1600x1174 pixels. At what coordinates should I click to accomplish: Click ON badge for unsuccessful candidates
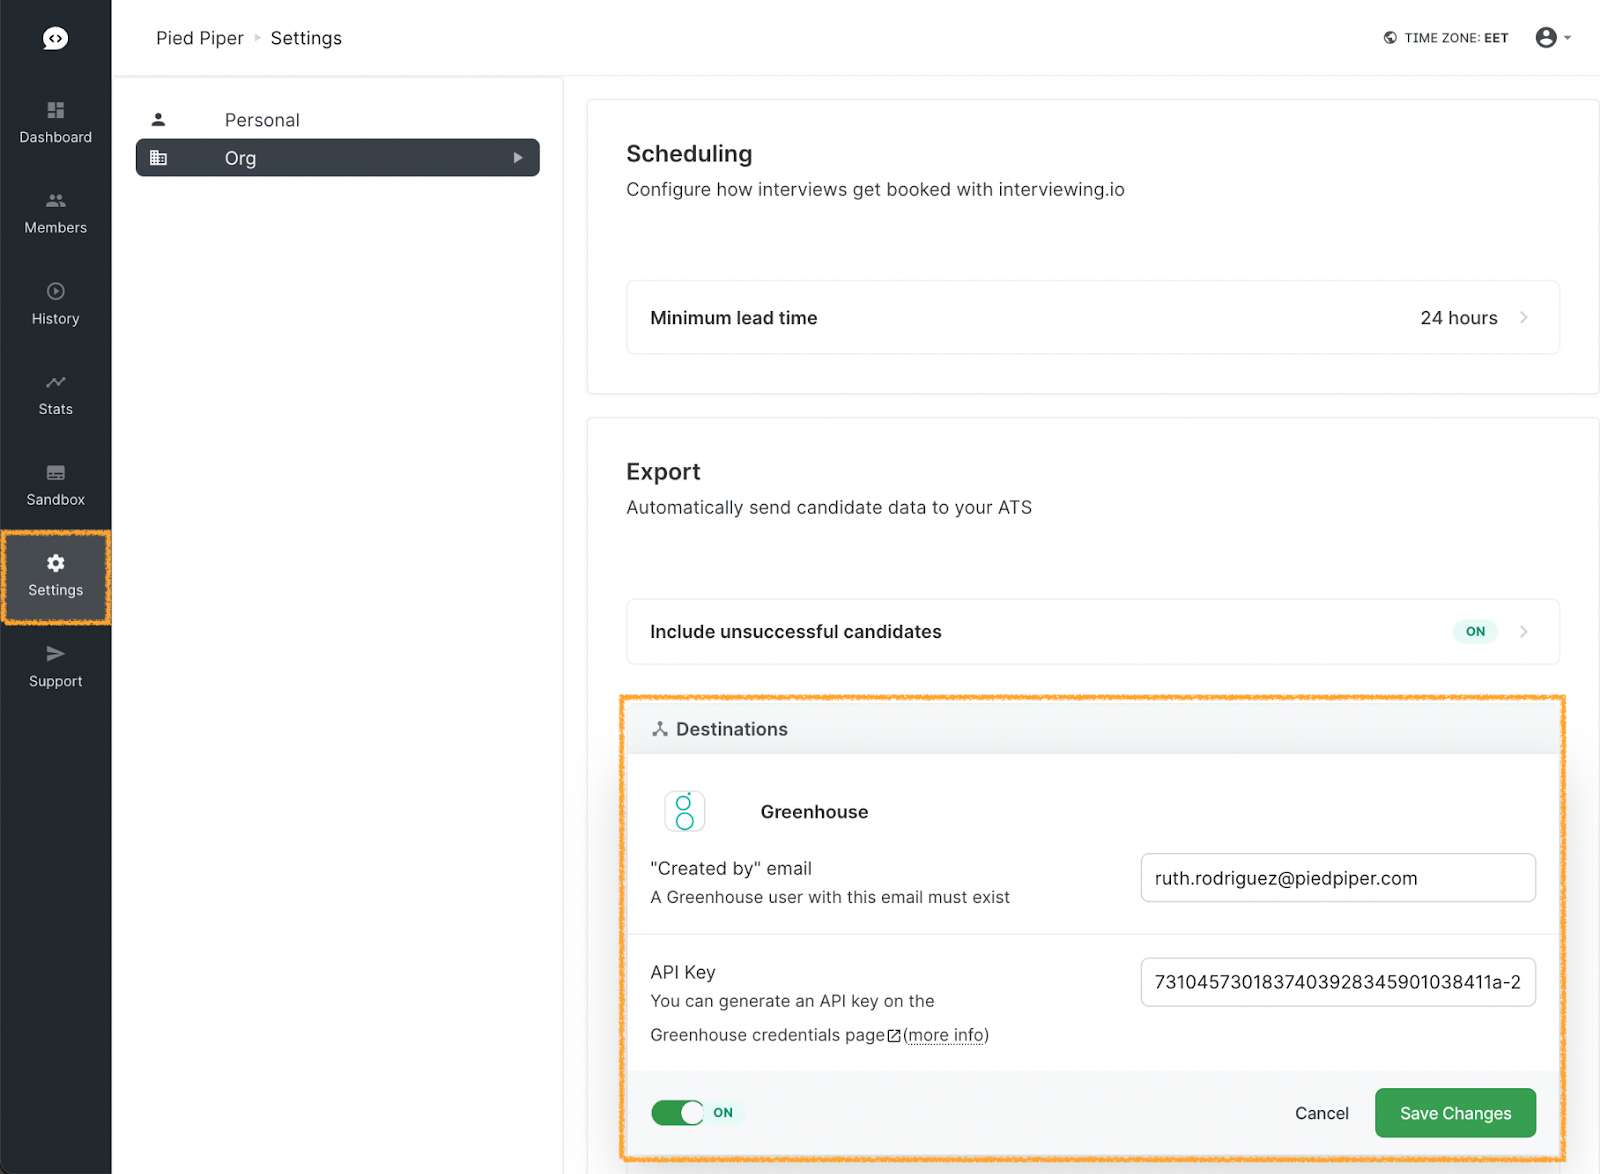click(1475, 632)
